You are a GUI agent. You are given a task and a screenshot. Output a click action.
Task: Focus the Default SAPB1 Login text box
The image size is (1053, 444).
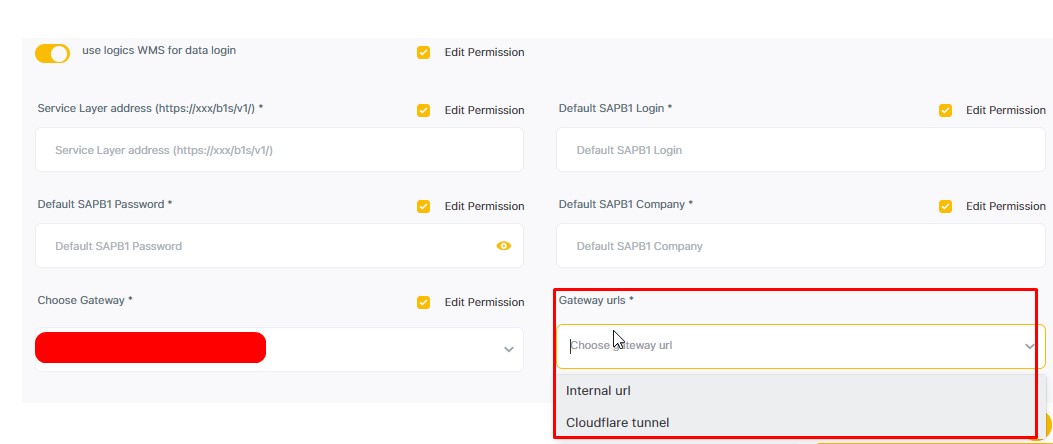pos(800,150)
